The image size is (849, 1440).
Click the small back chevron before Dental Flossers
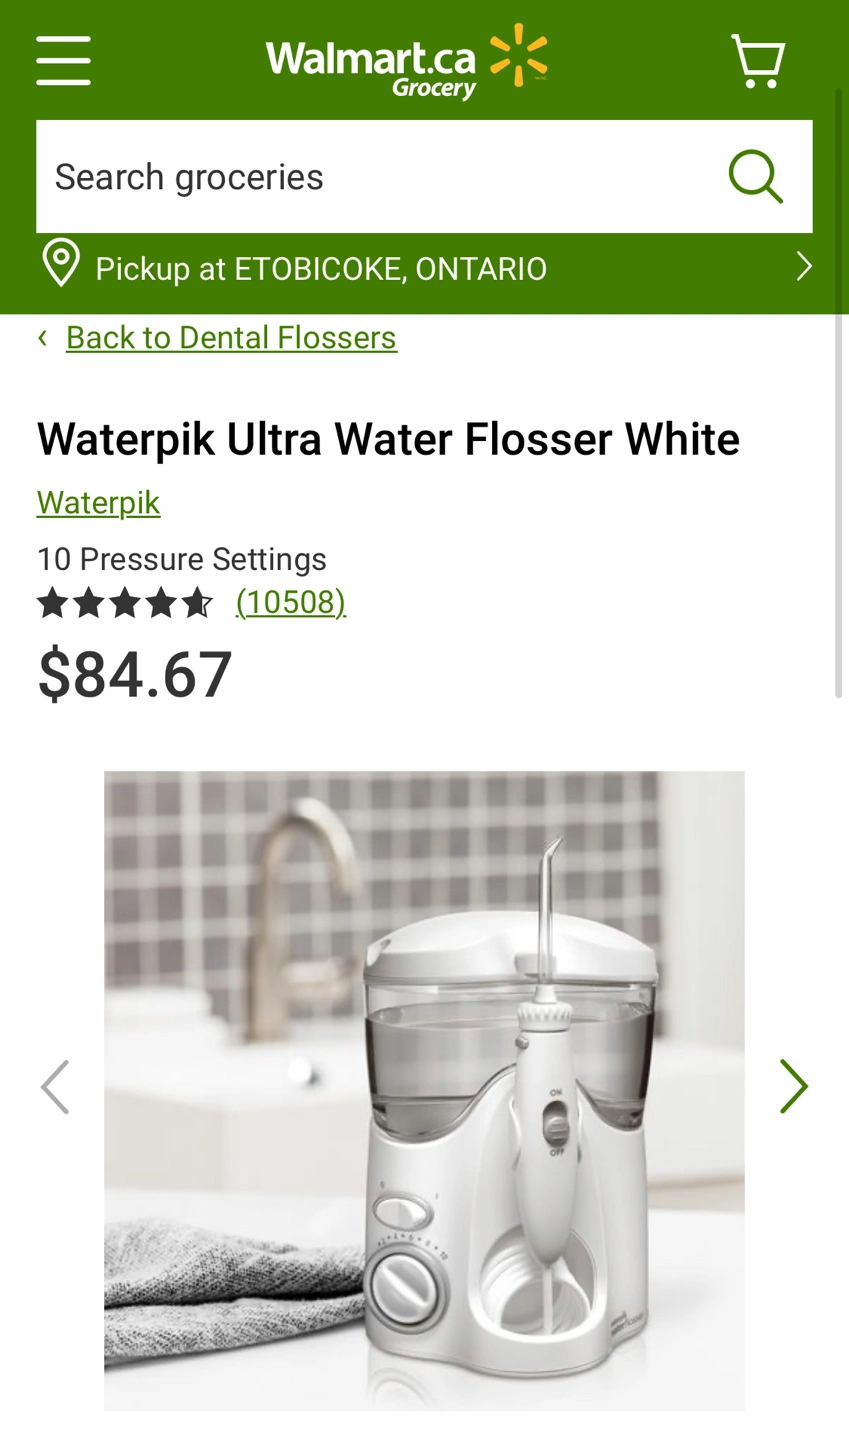pyautogui.click(x=43, y=338)
